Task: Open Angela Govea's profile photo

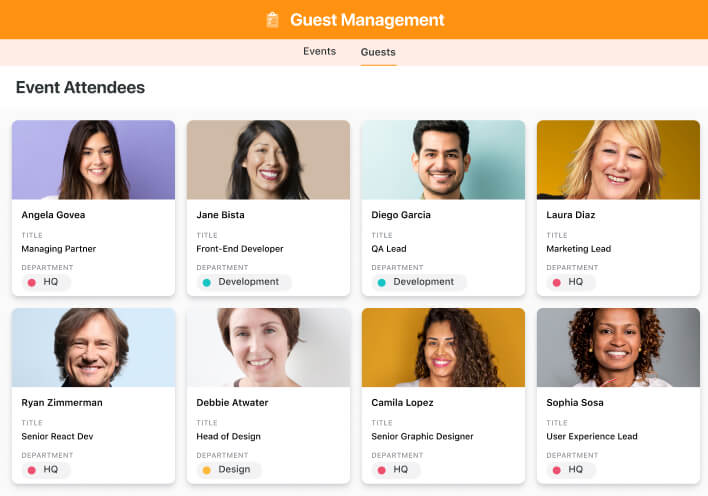Action: [93, 160]
